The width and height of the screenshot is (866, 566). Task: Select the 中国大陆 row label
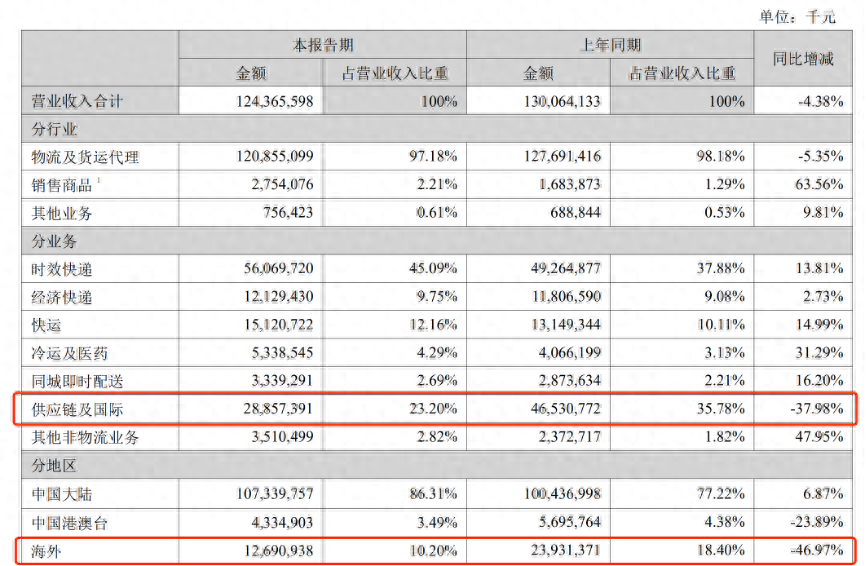tap(62, 493)
